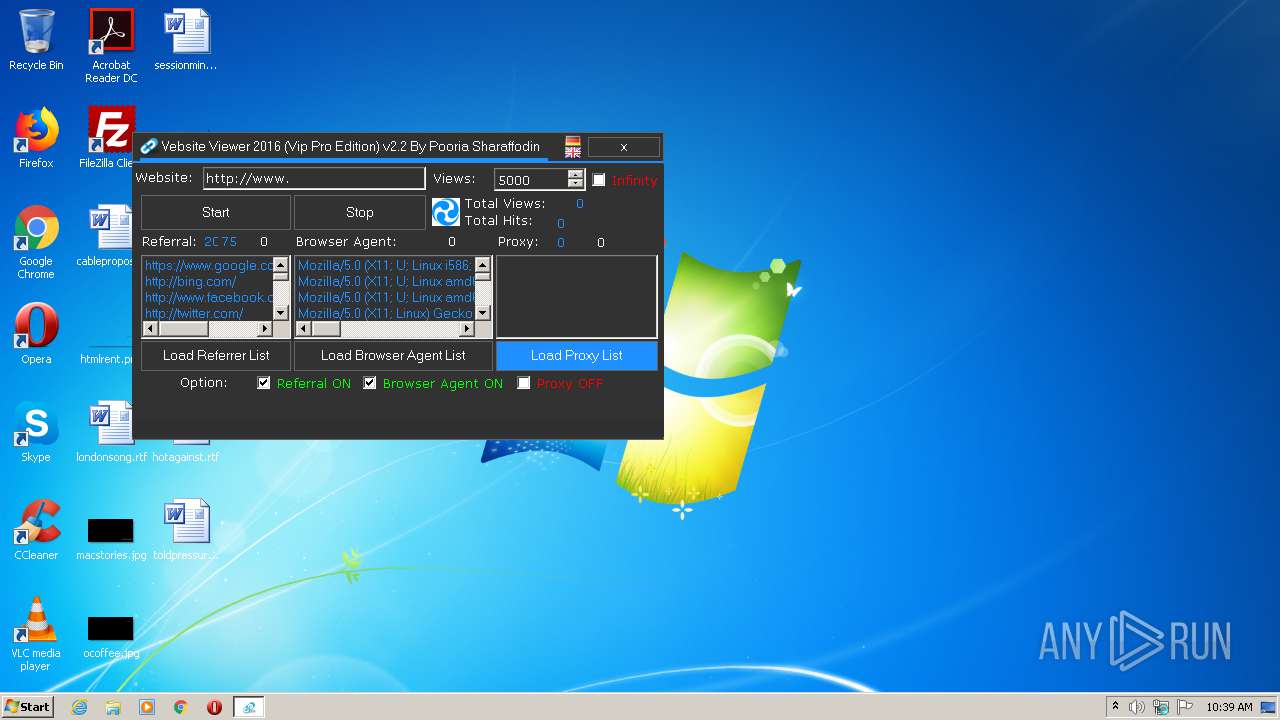Click Load Browser Agent List button
This screenshot has height=720, width=1280.
(393, 355)
